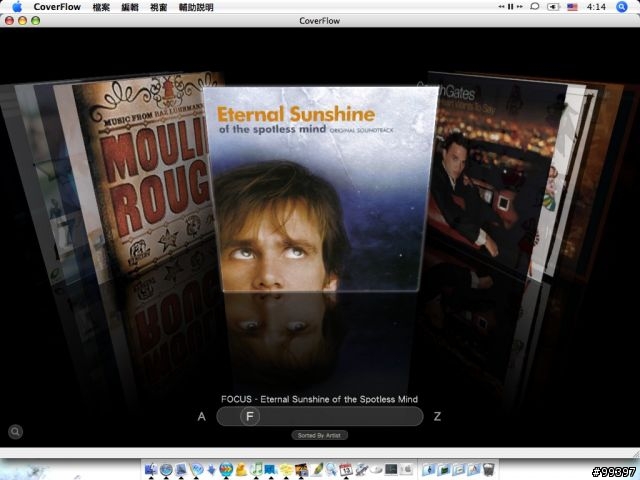Zoom the CoverFlow window with green button

36,20
